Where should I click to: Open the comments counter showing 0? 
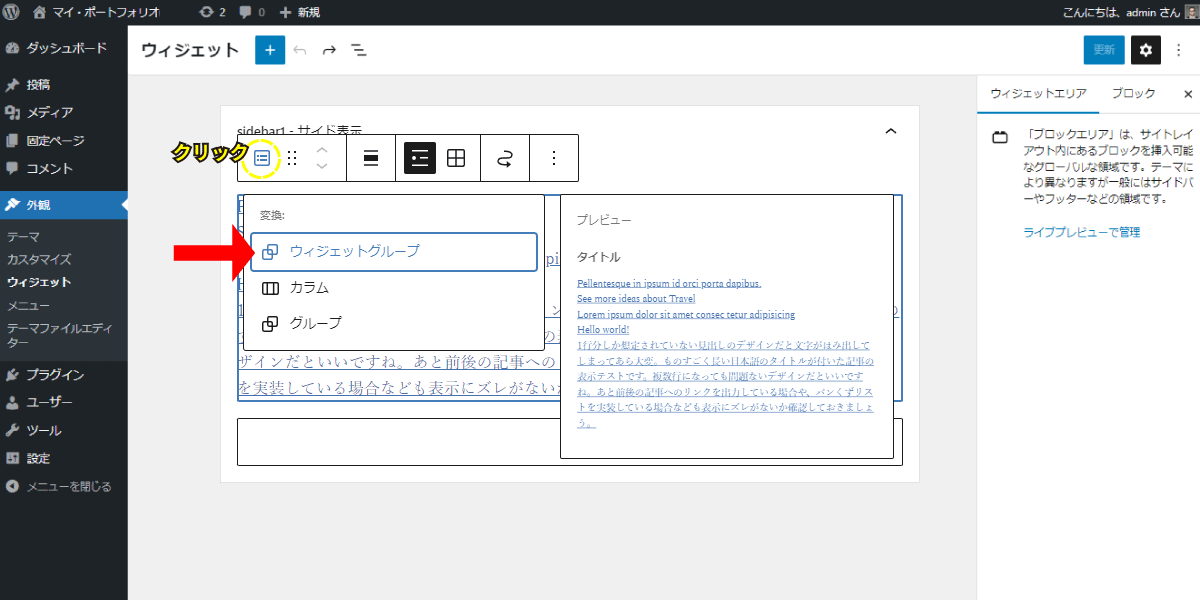[x=252, y=13]
